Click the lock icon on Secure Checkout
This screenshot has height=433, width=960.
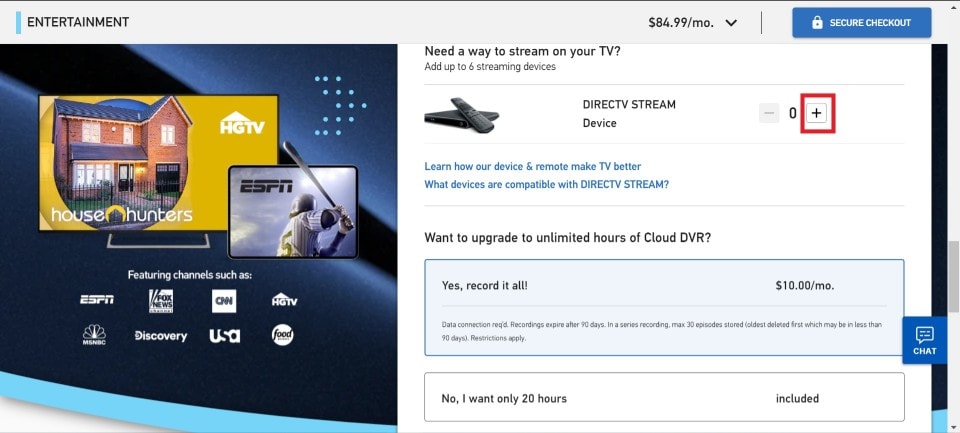pos(817,23)
